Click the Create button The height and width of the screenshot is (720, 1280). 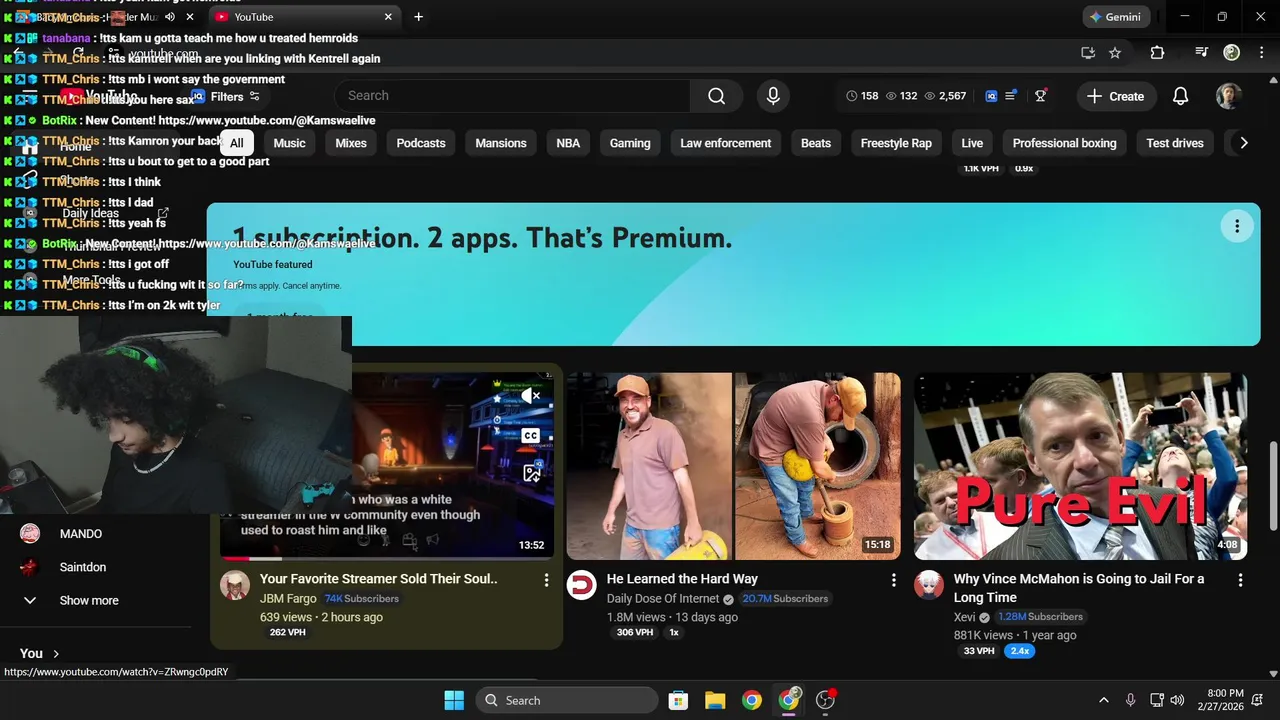(1116, 96)
